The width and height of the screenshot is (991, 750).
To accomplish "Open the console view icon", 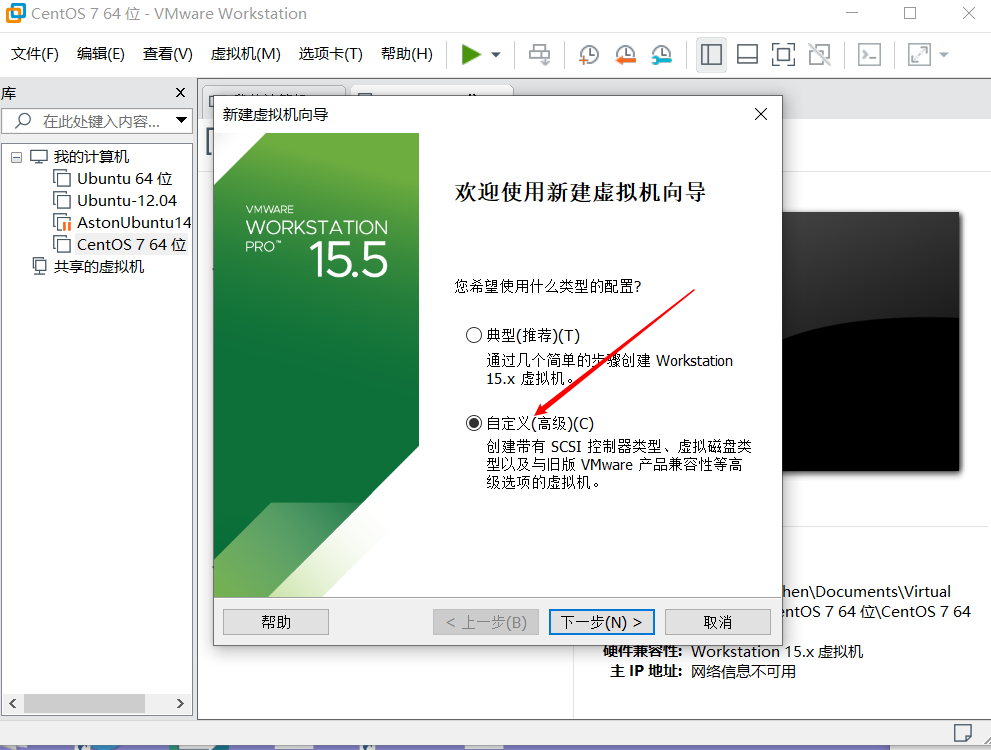I will 869,55.
